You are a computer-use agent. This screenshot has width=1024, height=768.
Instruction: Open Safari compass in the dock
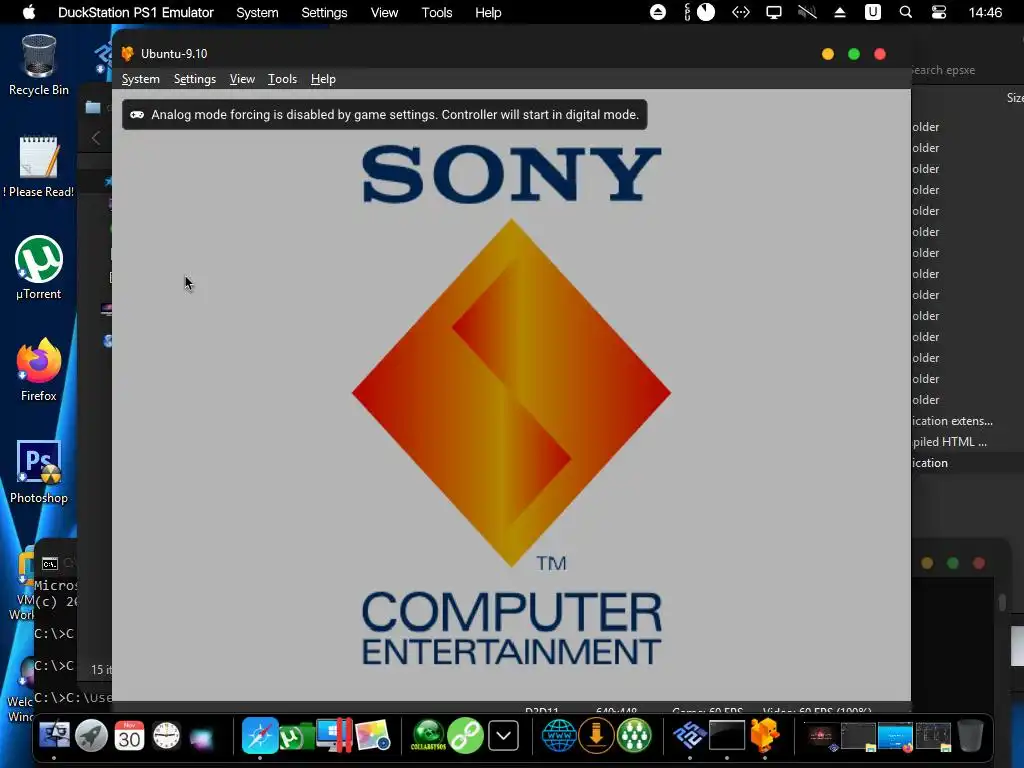click(260, 735)
